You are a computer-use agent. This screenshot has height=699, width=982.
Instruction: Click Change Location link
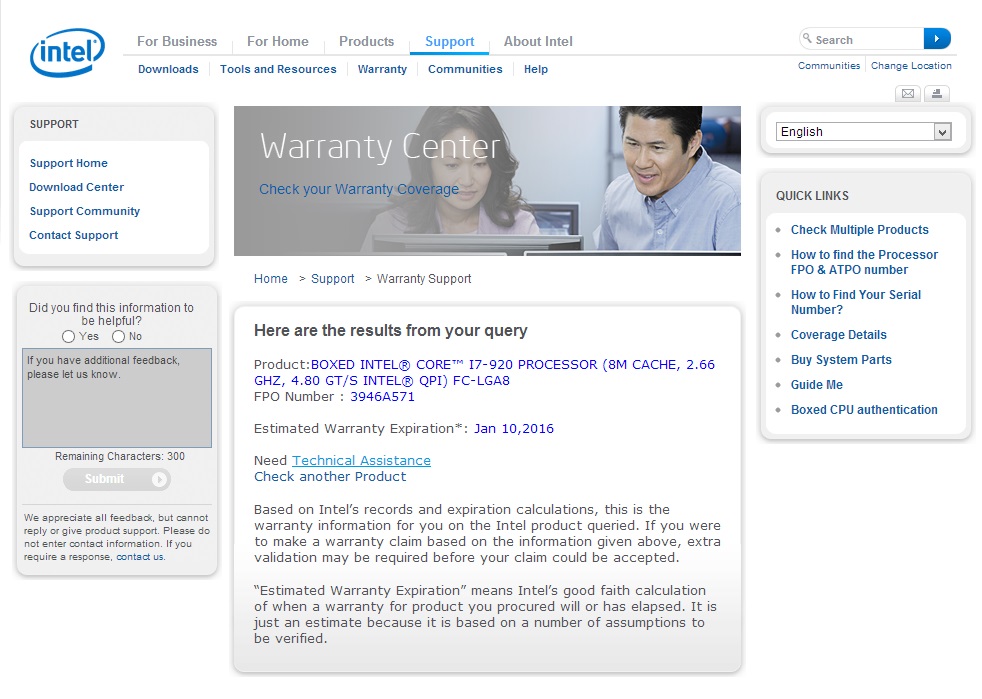911,66
